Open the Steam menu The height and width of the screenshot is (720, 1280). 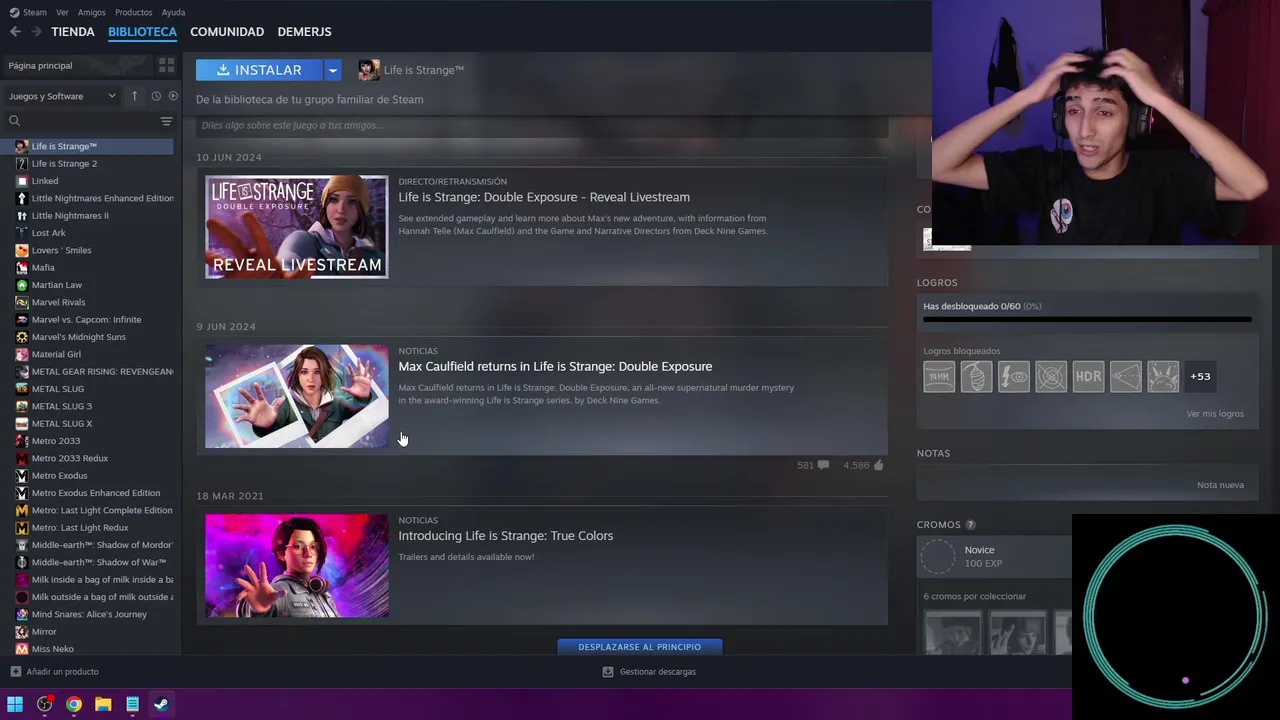[x=28, y=12]
